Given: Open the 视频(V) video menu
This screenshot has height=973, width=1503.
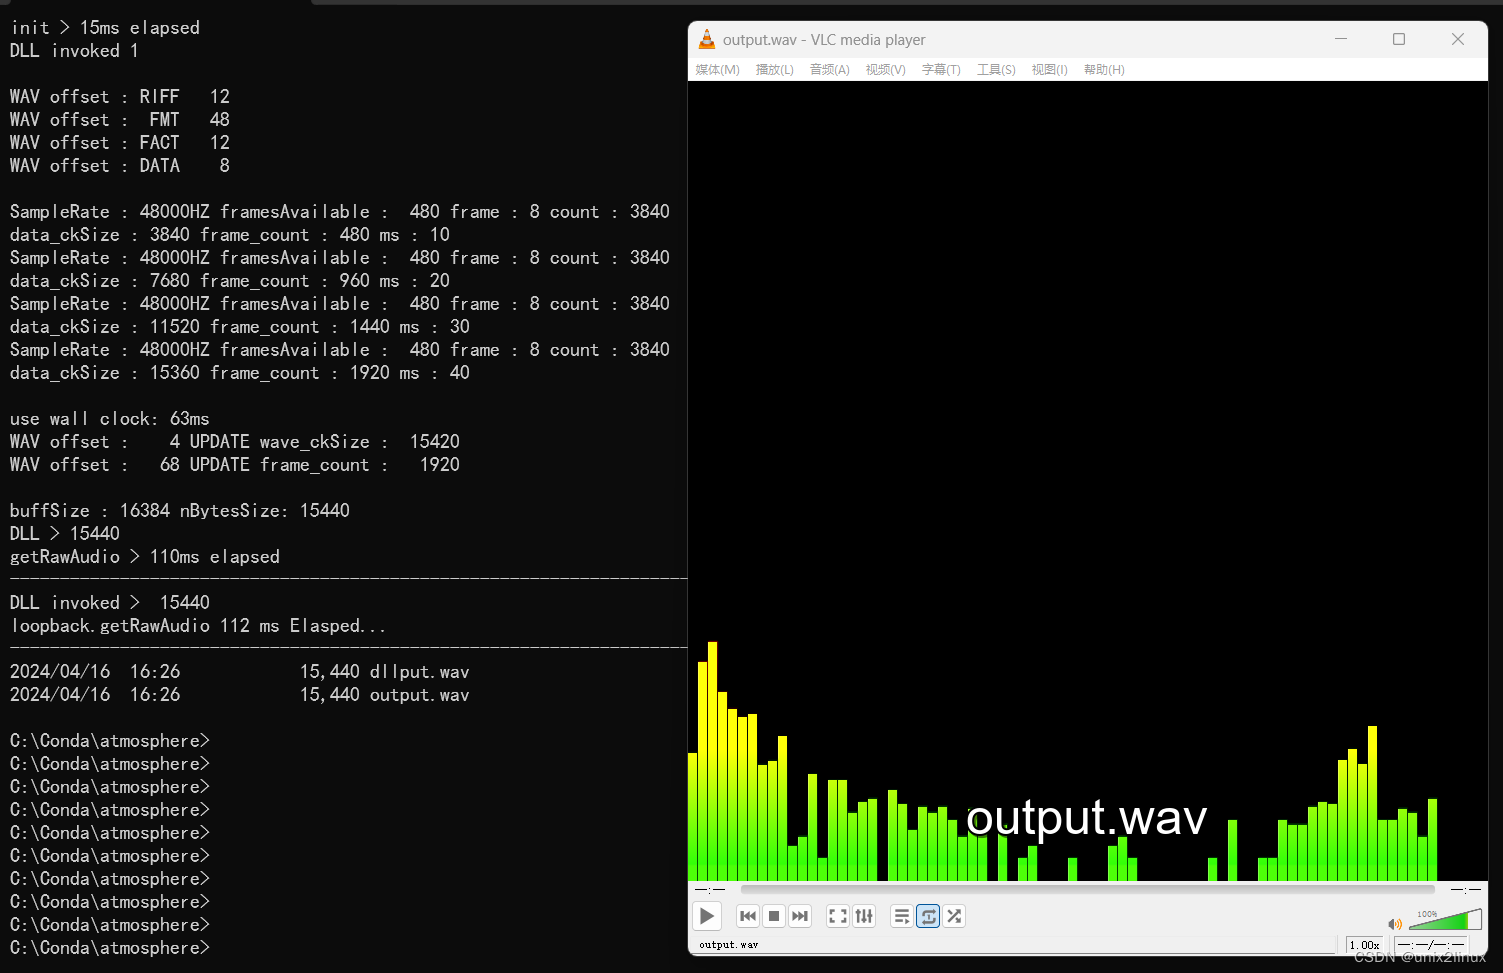Looking at the screenshot, I should click(885, 69).
